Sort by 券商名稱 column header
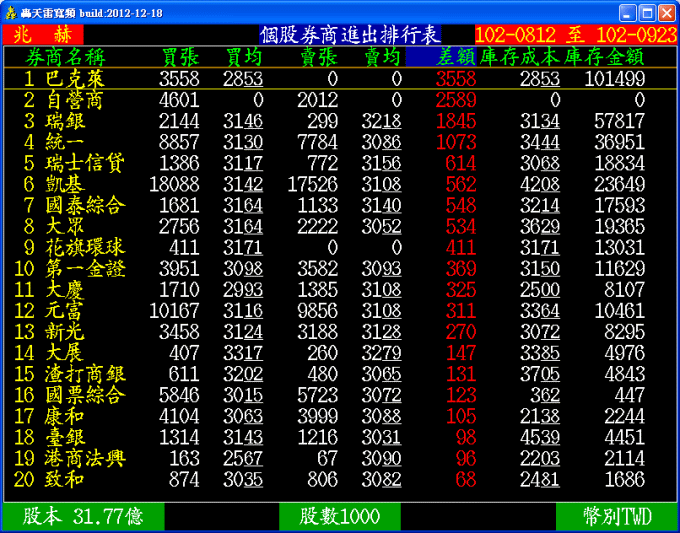This screenshot has height=533, width=680. pyautogui.click(x=65, y=57)
